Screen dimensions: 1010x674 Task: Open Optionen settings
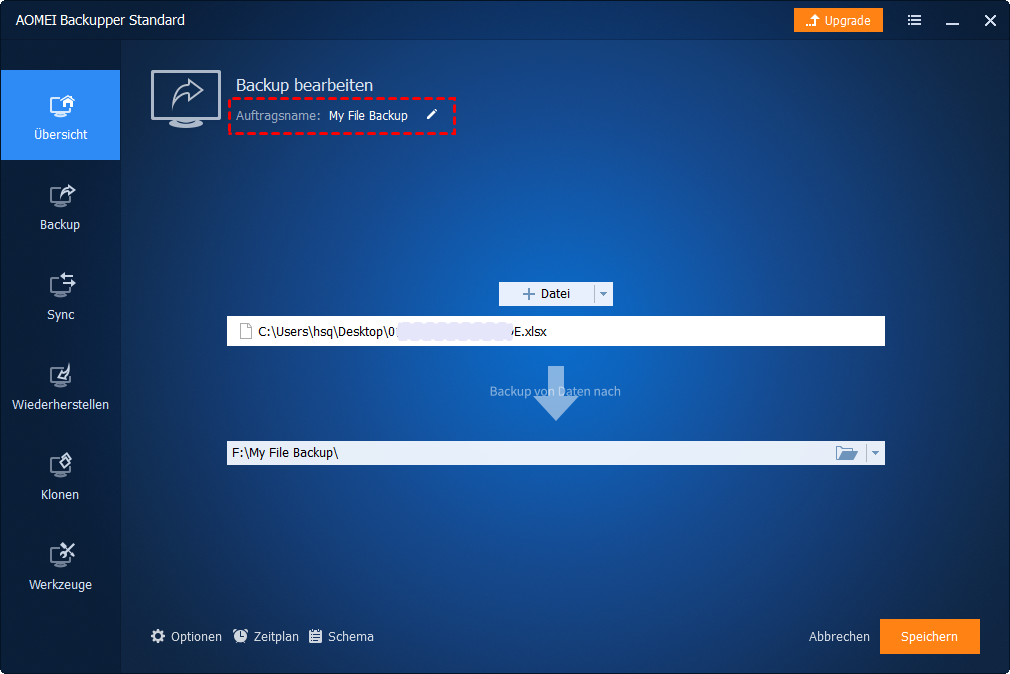(186, 637)
